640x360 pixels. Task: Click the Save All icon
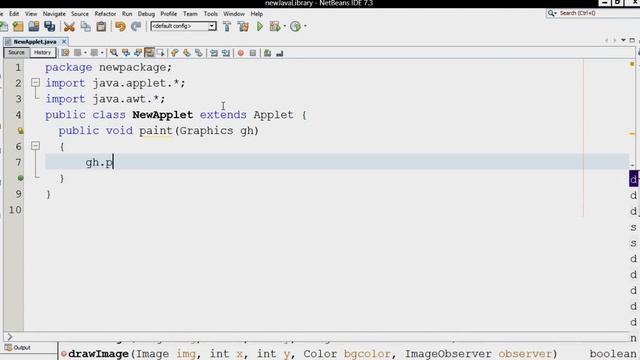pyautogui.click(x=50, y=27)
